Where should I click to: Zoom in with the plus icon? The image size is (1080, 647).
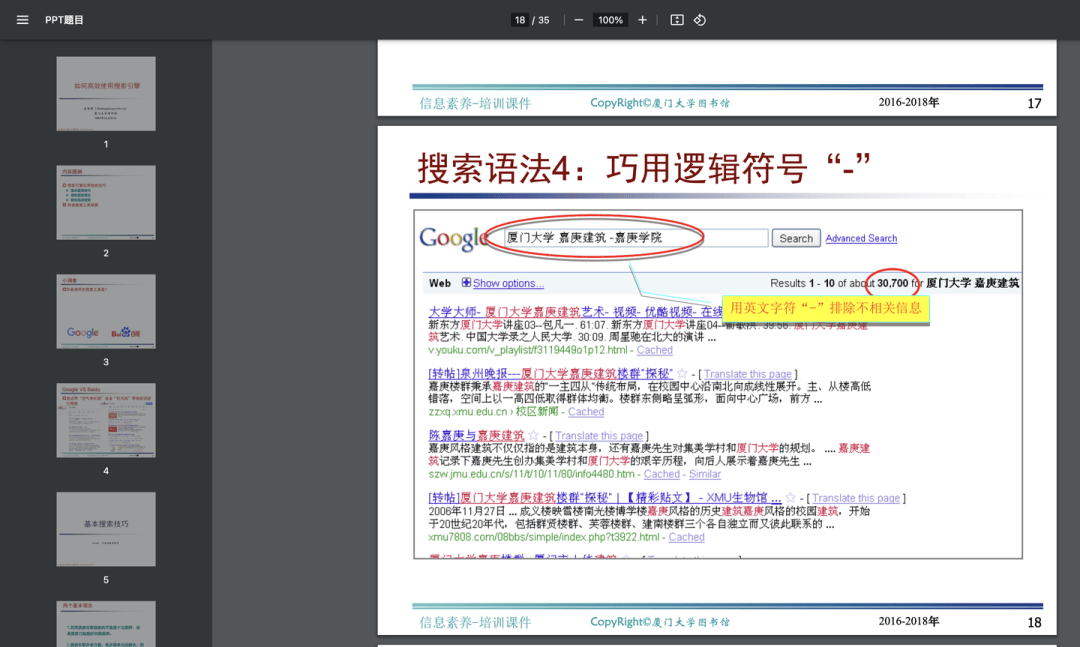click(642, 20)
